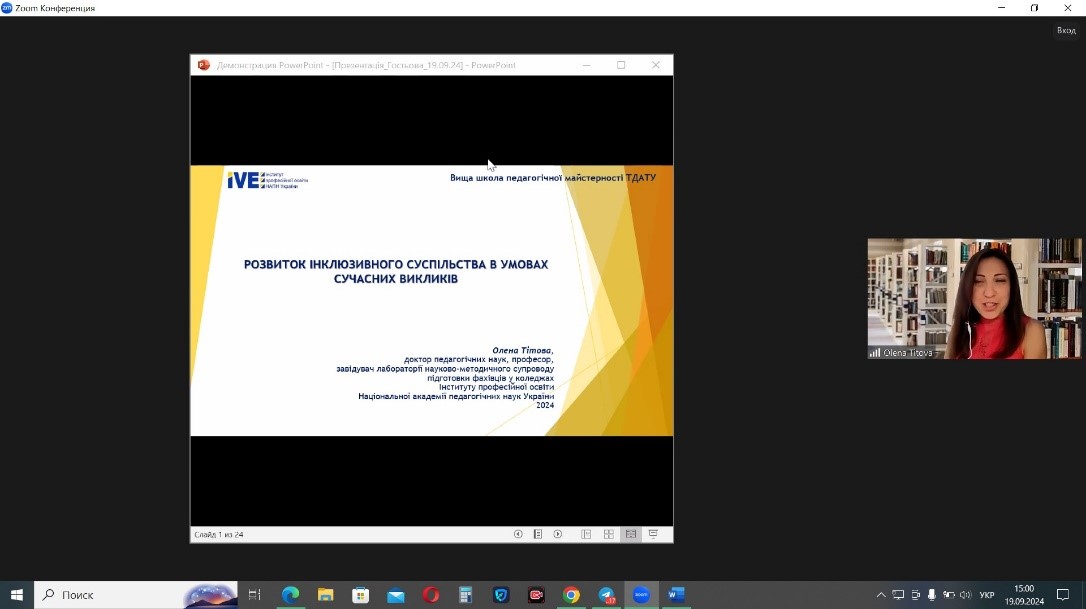
Task: Open the Windows Start menu
Action: pyautogui.click(x=17, y=594)
